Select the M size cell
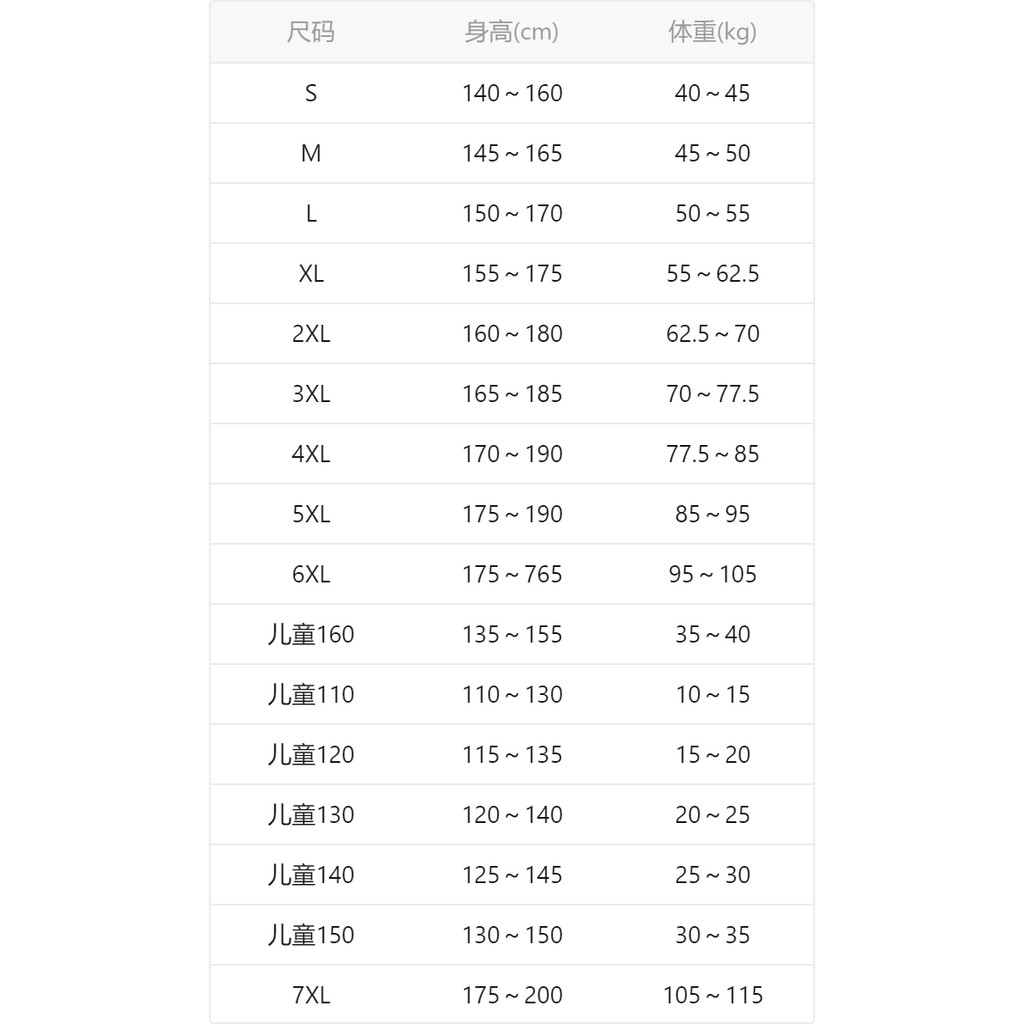Viewport: 1024px width, 1024px height. 311,153
